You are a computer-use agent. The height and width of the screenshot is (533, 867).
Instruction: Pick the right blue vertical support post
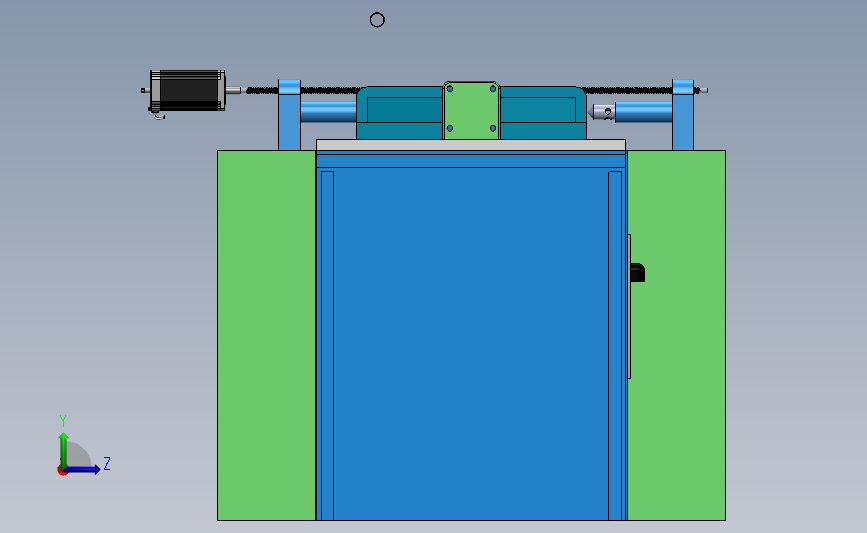tap(683, 115)
